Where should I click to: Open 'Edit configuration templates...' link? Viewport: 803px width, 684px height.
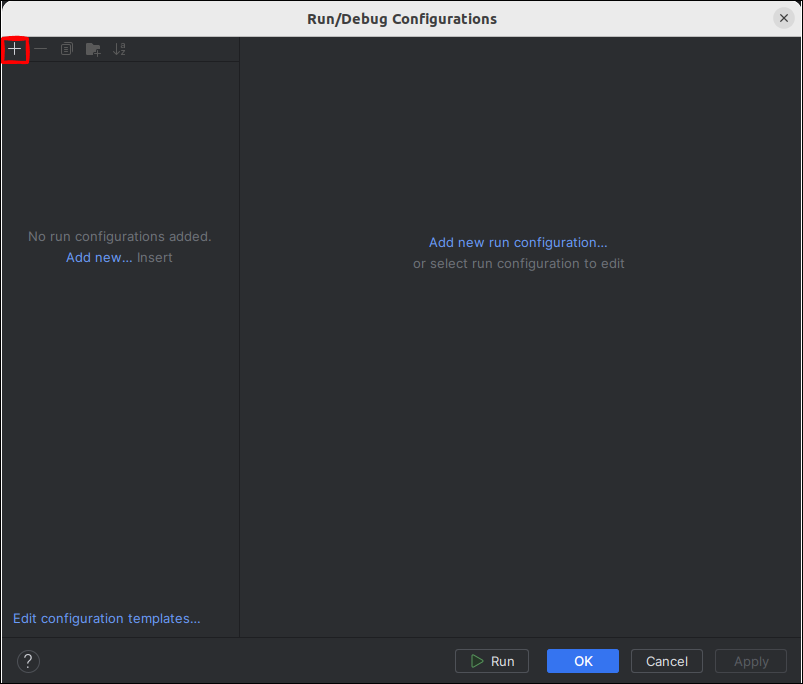[106, 619]
